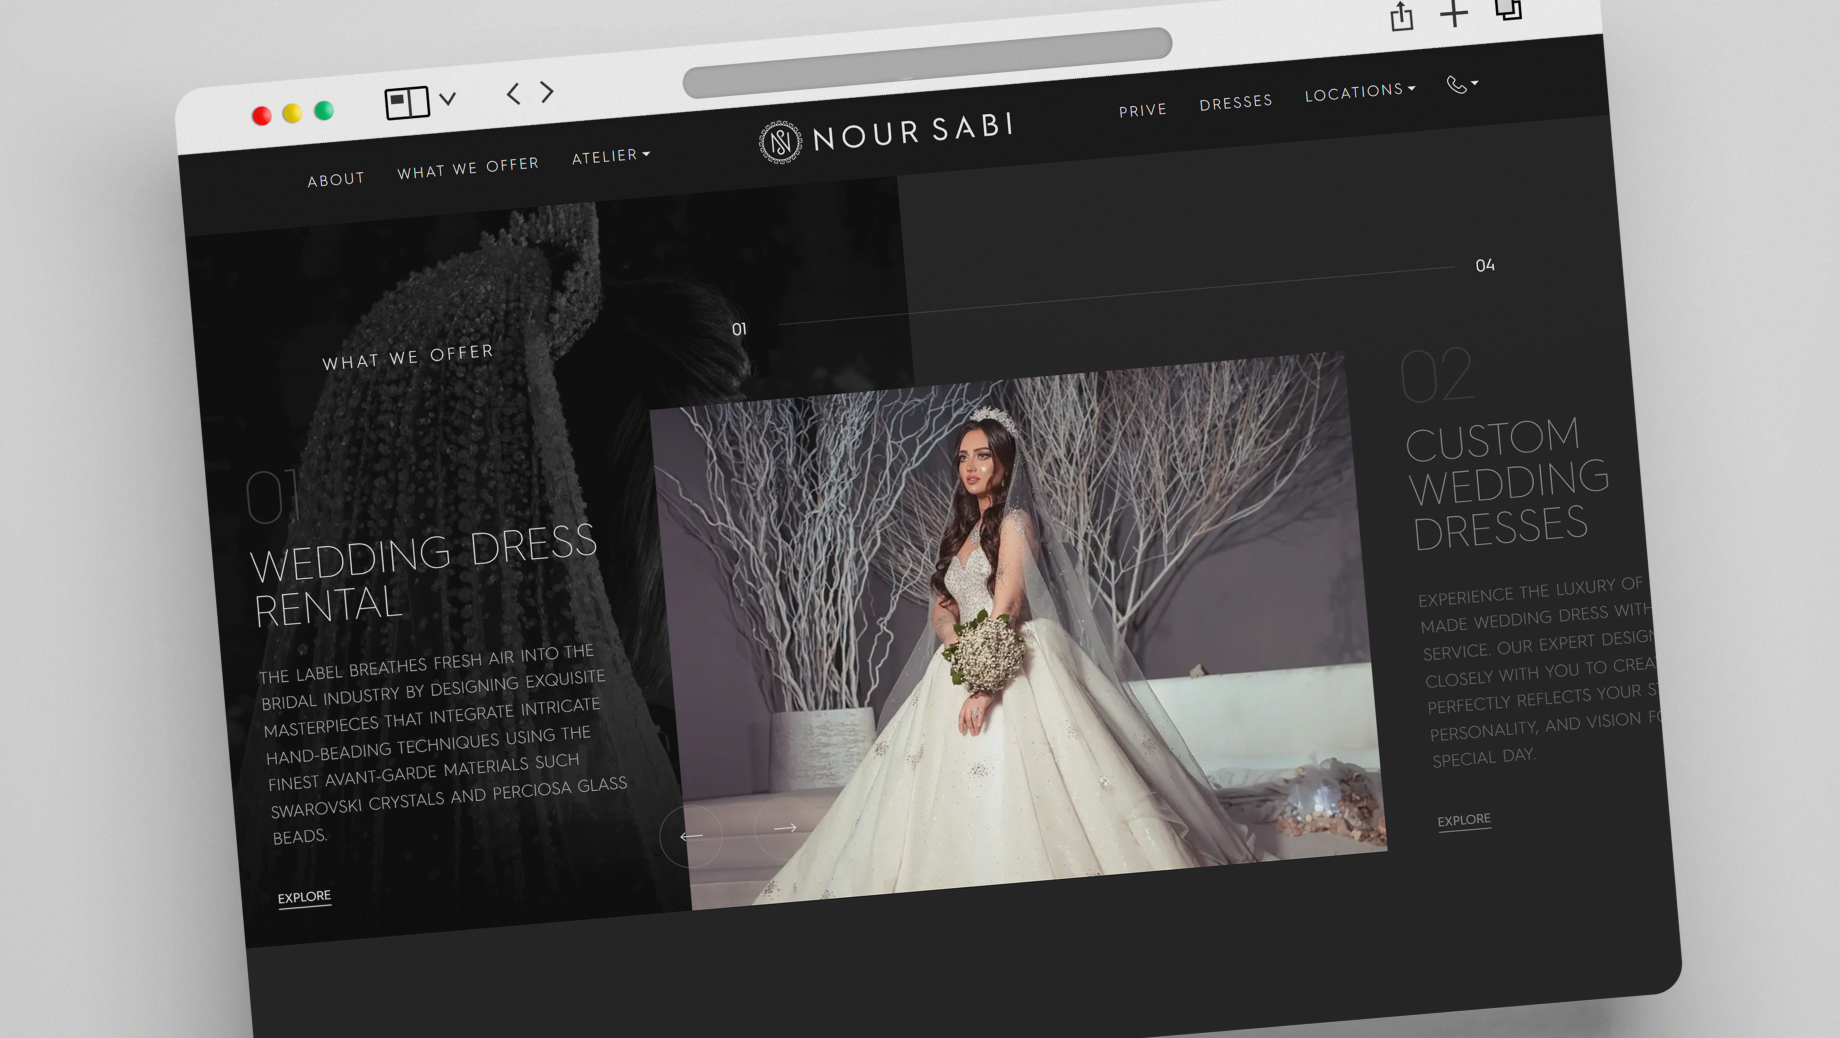
Task: Click Explore under Wedding Dress Rental
Action: (304, 897)
